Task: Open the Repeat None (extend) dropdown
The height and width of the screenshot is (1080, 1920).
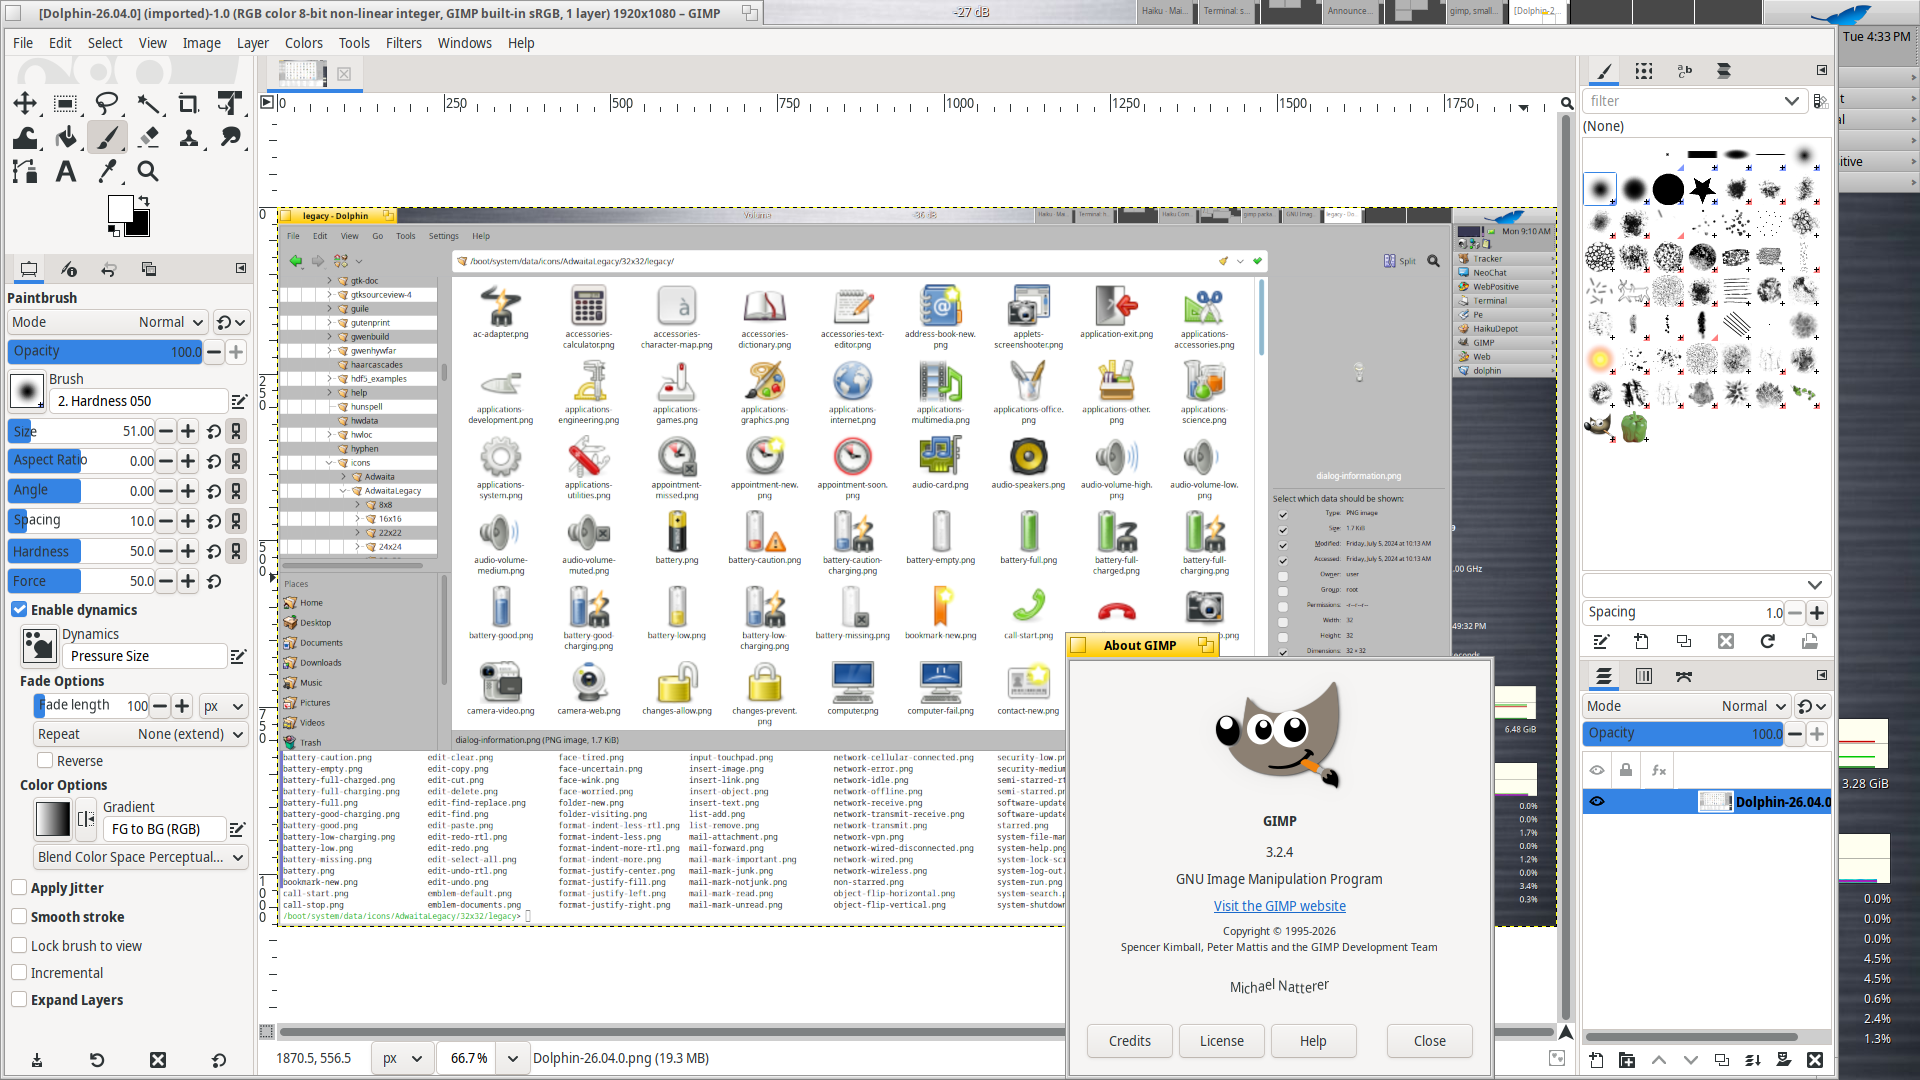Action: tap(141, 734)
